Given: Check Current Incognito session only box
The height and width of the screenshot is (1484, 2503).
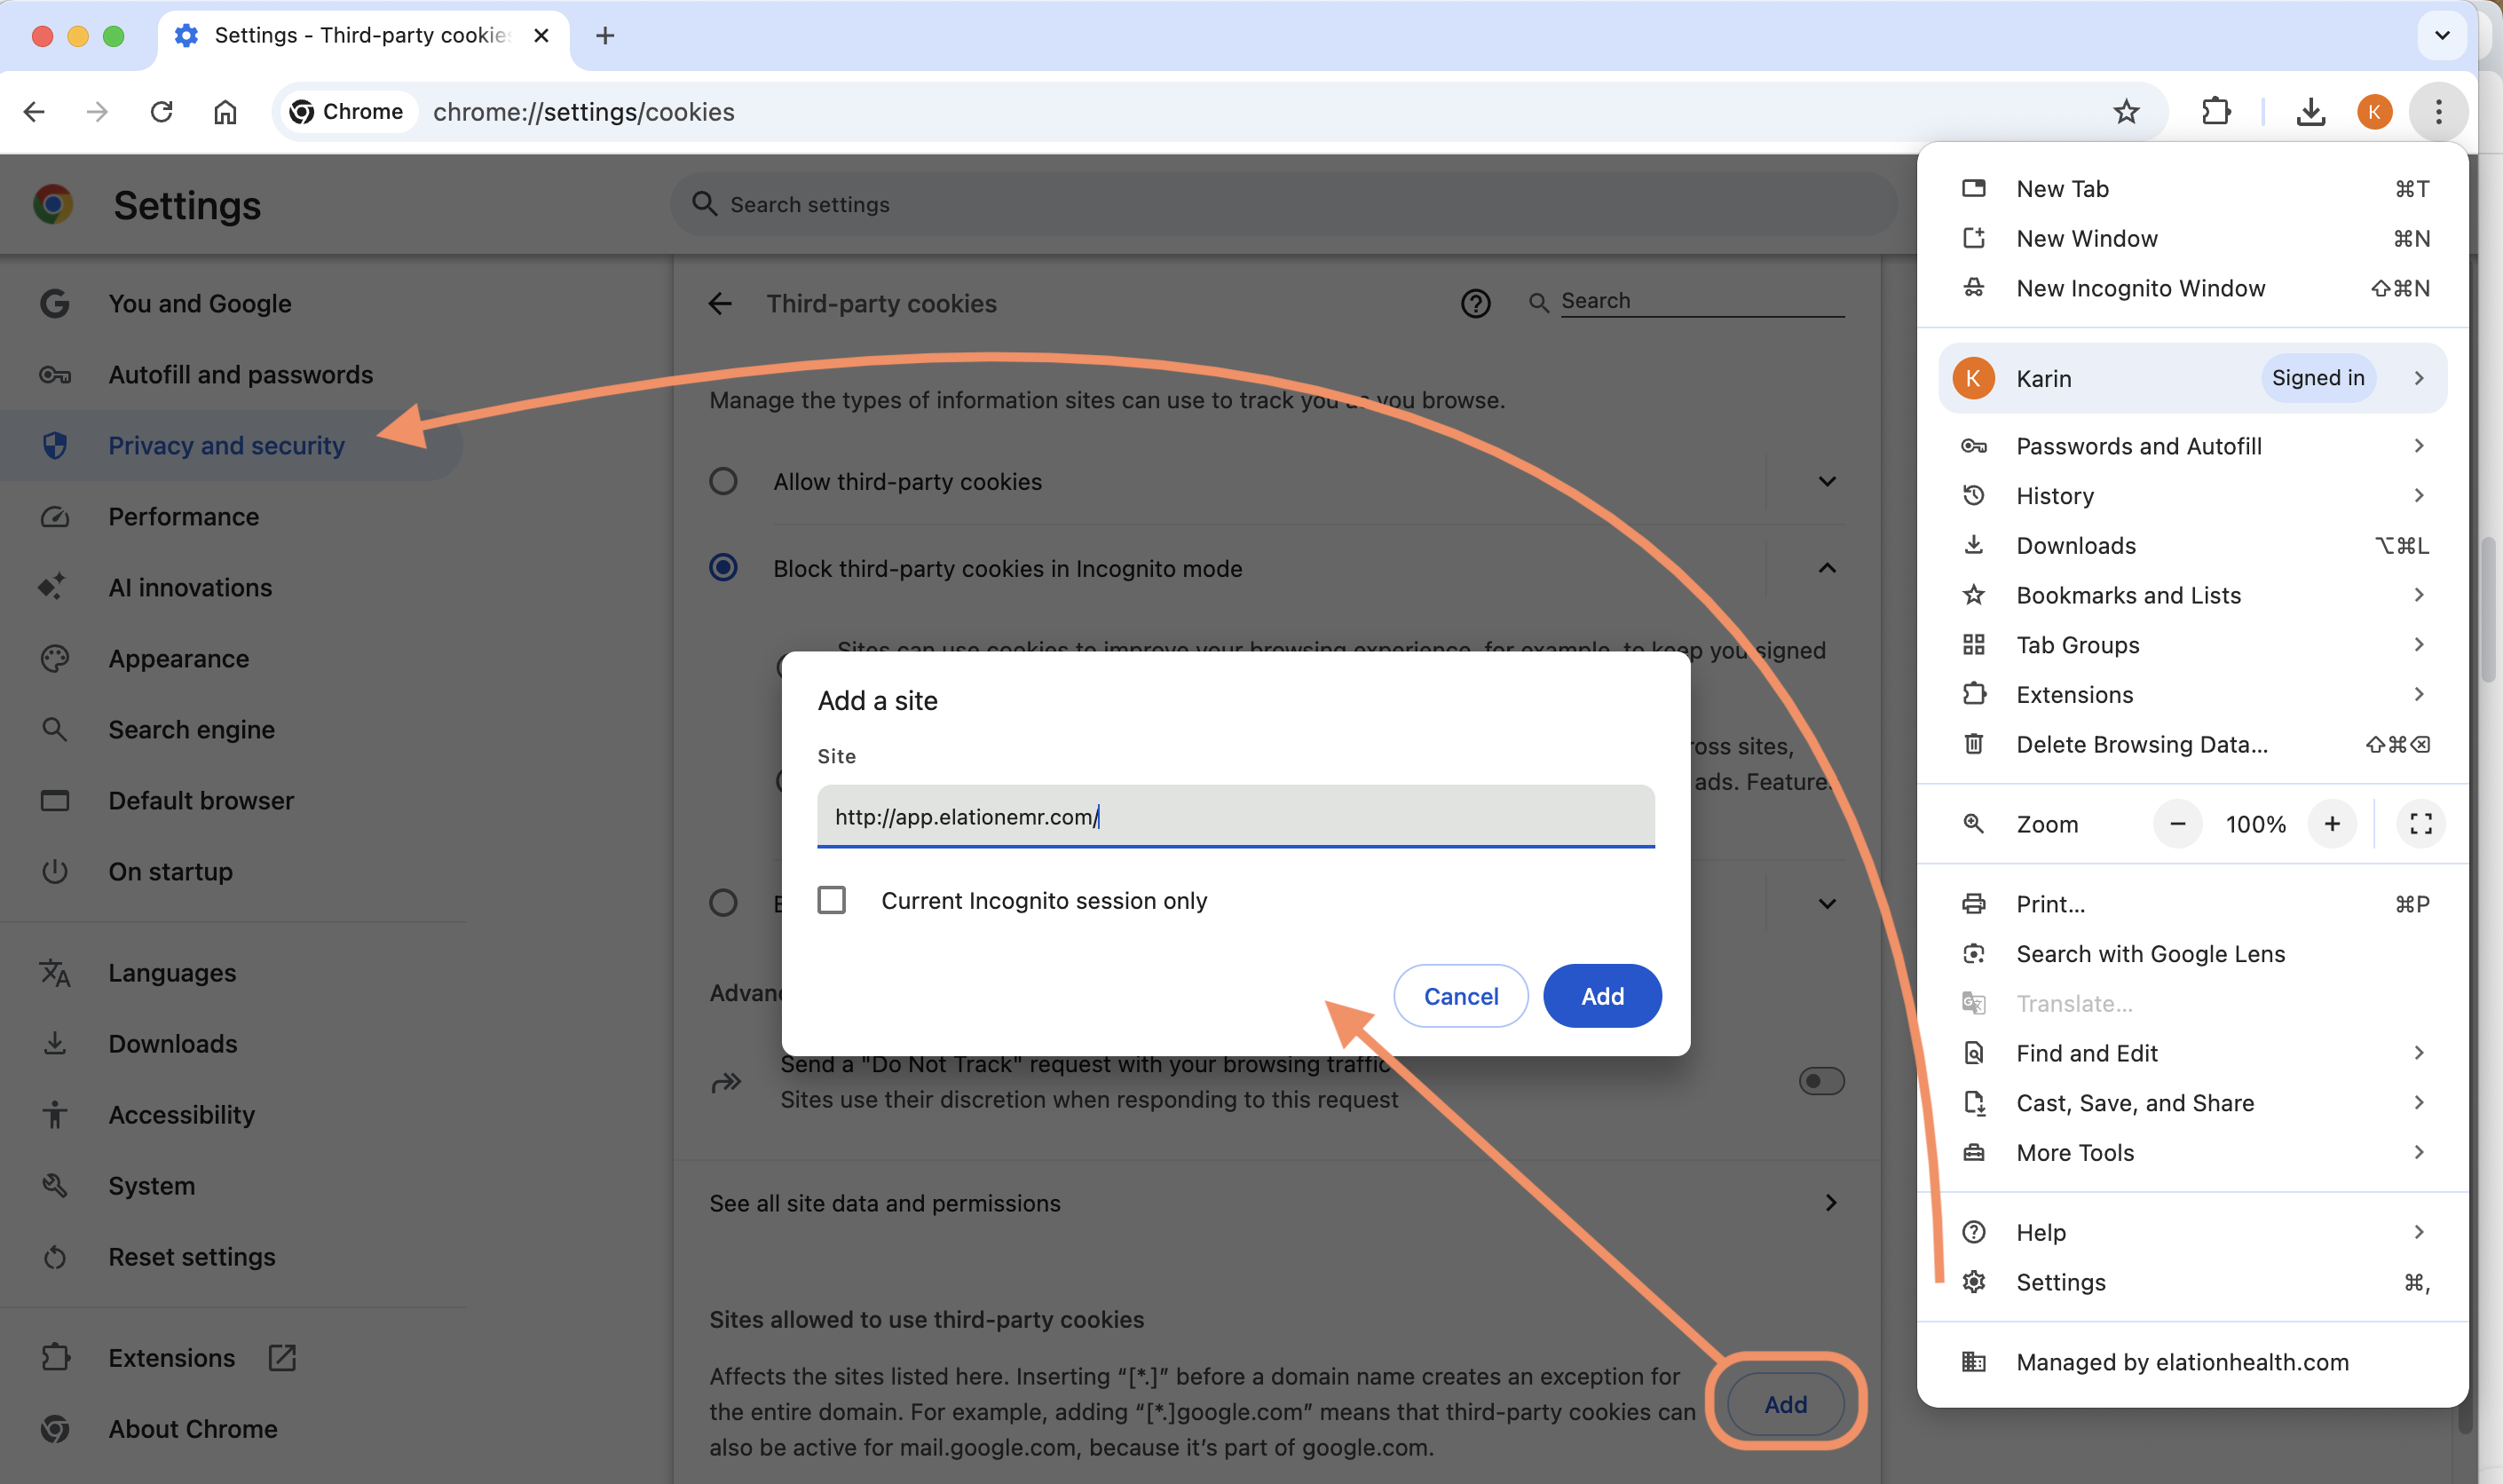Looking at the screenshot, I should tap(831, 900).
